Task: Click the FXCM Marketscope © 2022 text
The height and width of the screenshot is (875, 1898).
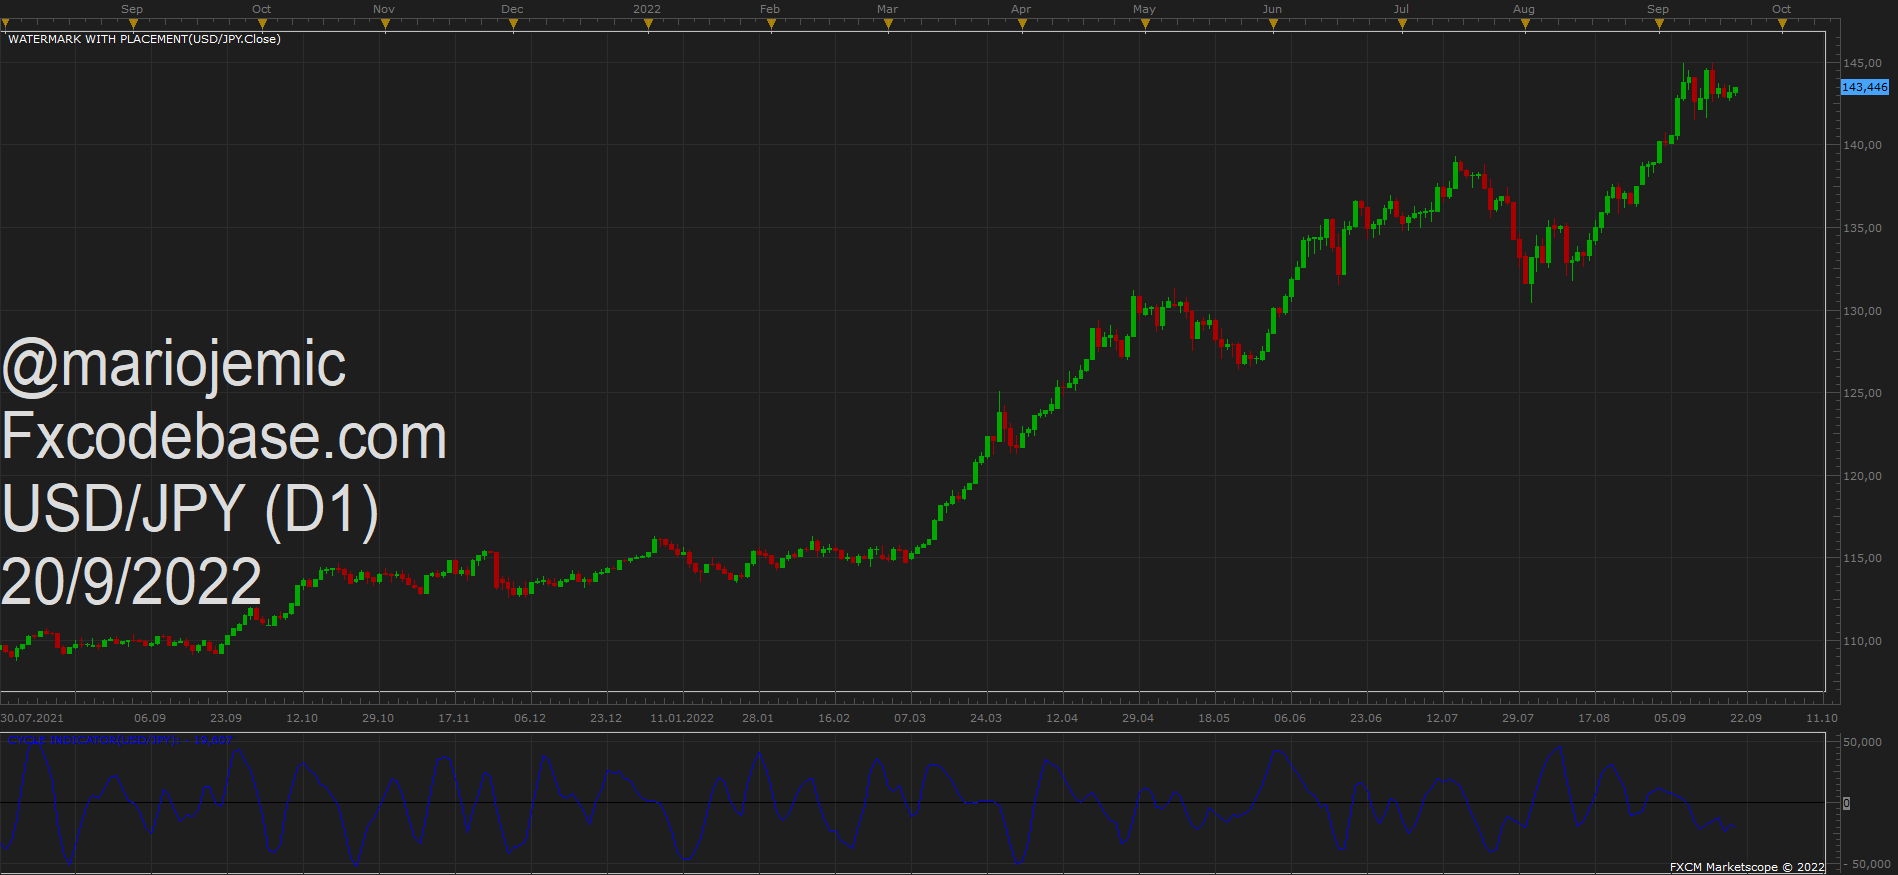Action: pyautogui.click(x=1747, y=867)
